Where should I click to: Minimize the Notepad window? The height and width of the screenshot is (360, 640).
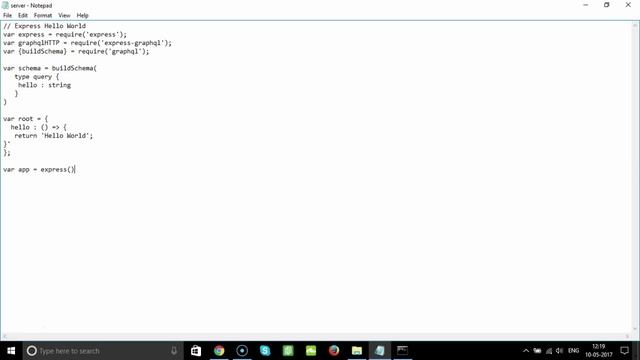(x=586, y=5)
